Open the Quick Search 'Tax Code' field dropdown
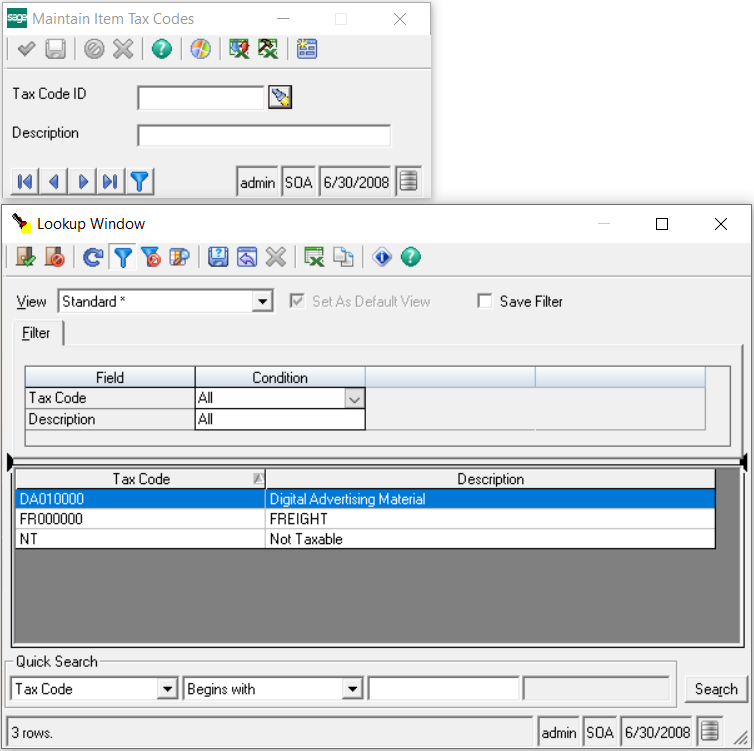 (x=167, y=689)
